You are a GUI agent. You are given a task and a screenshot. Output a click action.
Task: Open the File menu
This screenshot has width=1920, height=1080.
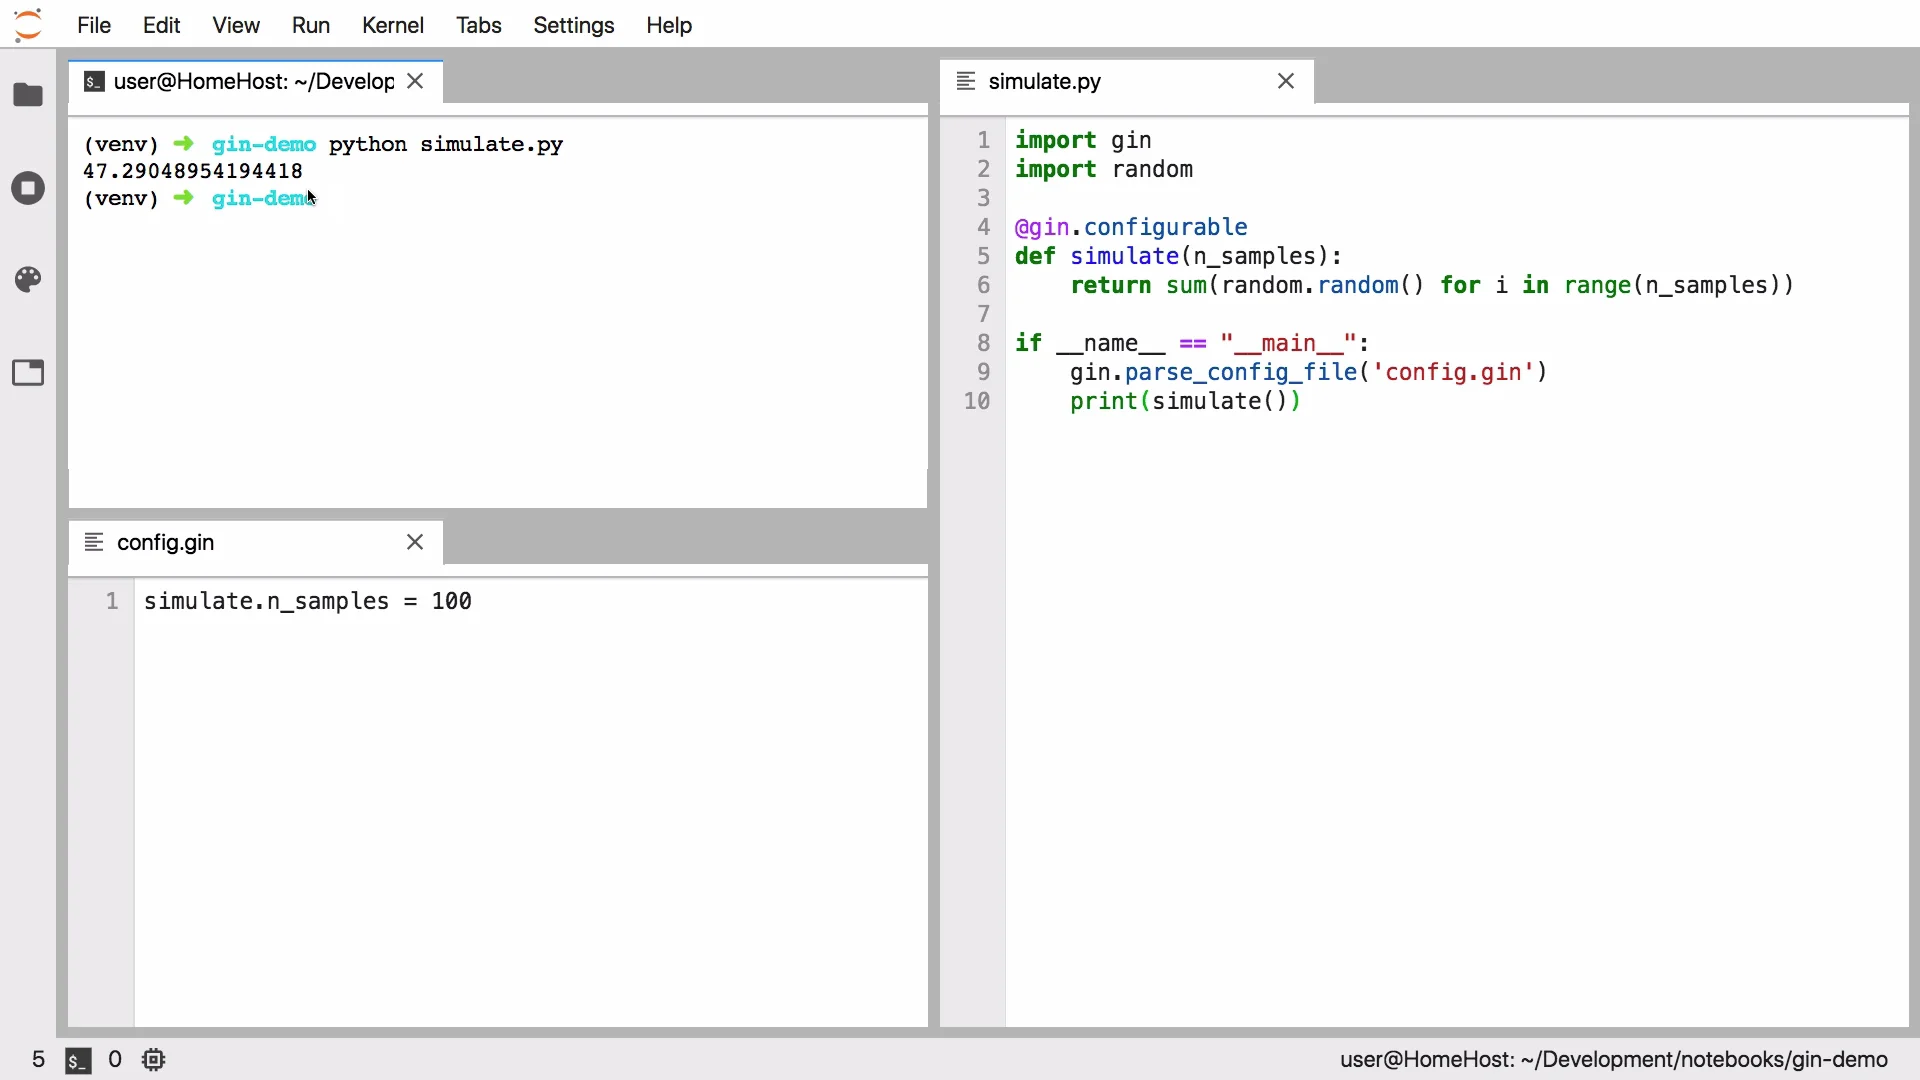pyautogui.click(x=94, y=25)
